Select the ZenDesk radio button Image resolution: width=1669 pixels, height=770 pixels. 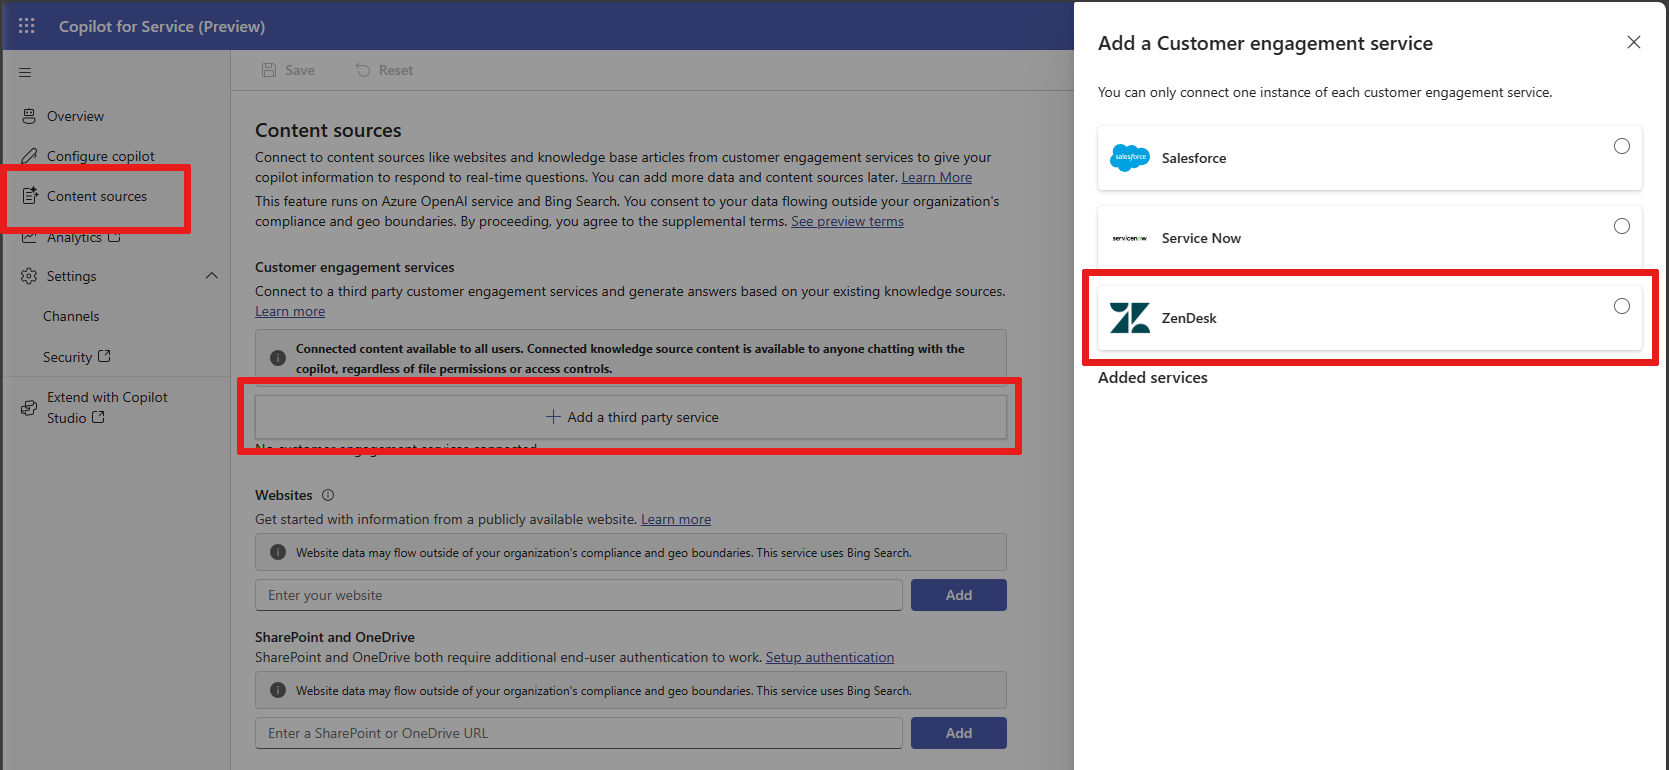point(1622,306)
